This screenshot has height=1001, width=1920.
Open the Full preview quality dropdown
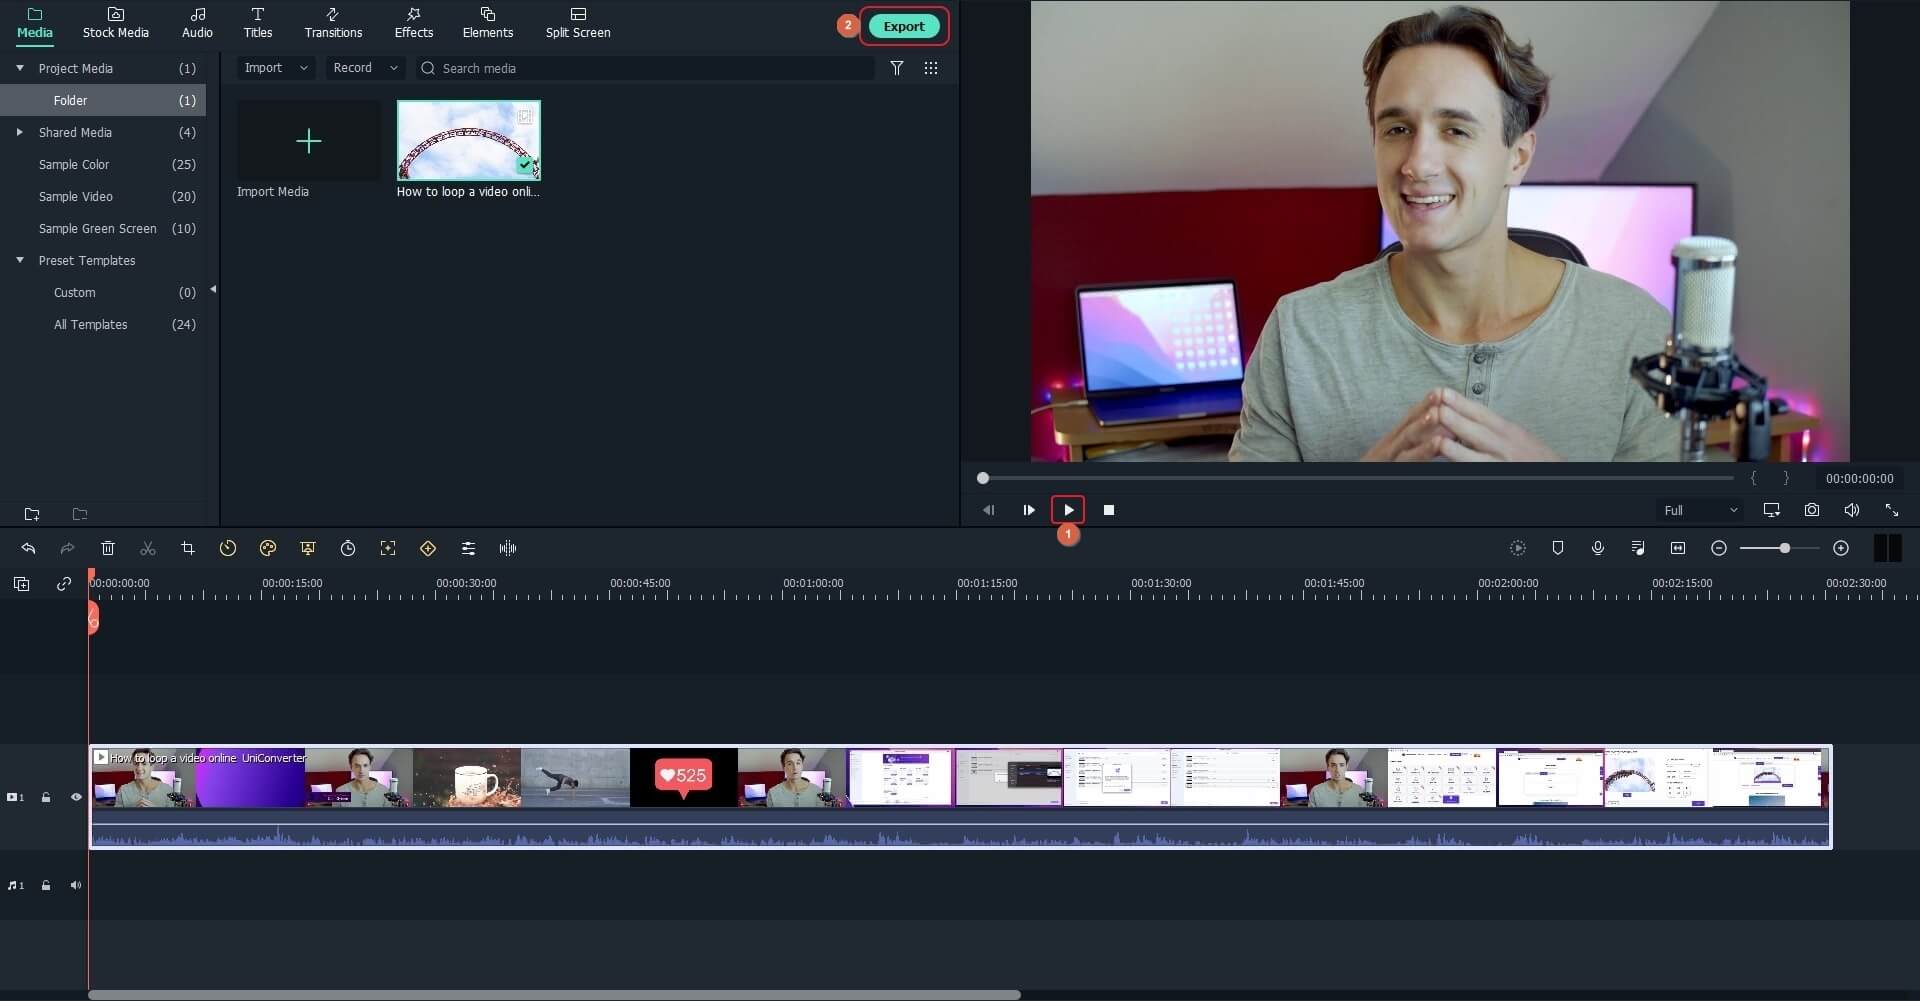(x=1700, y=510)
